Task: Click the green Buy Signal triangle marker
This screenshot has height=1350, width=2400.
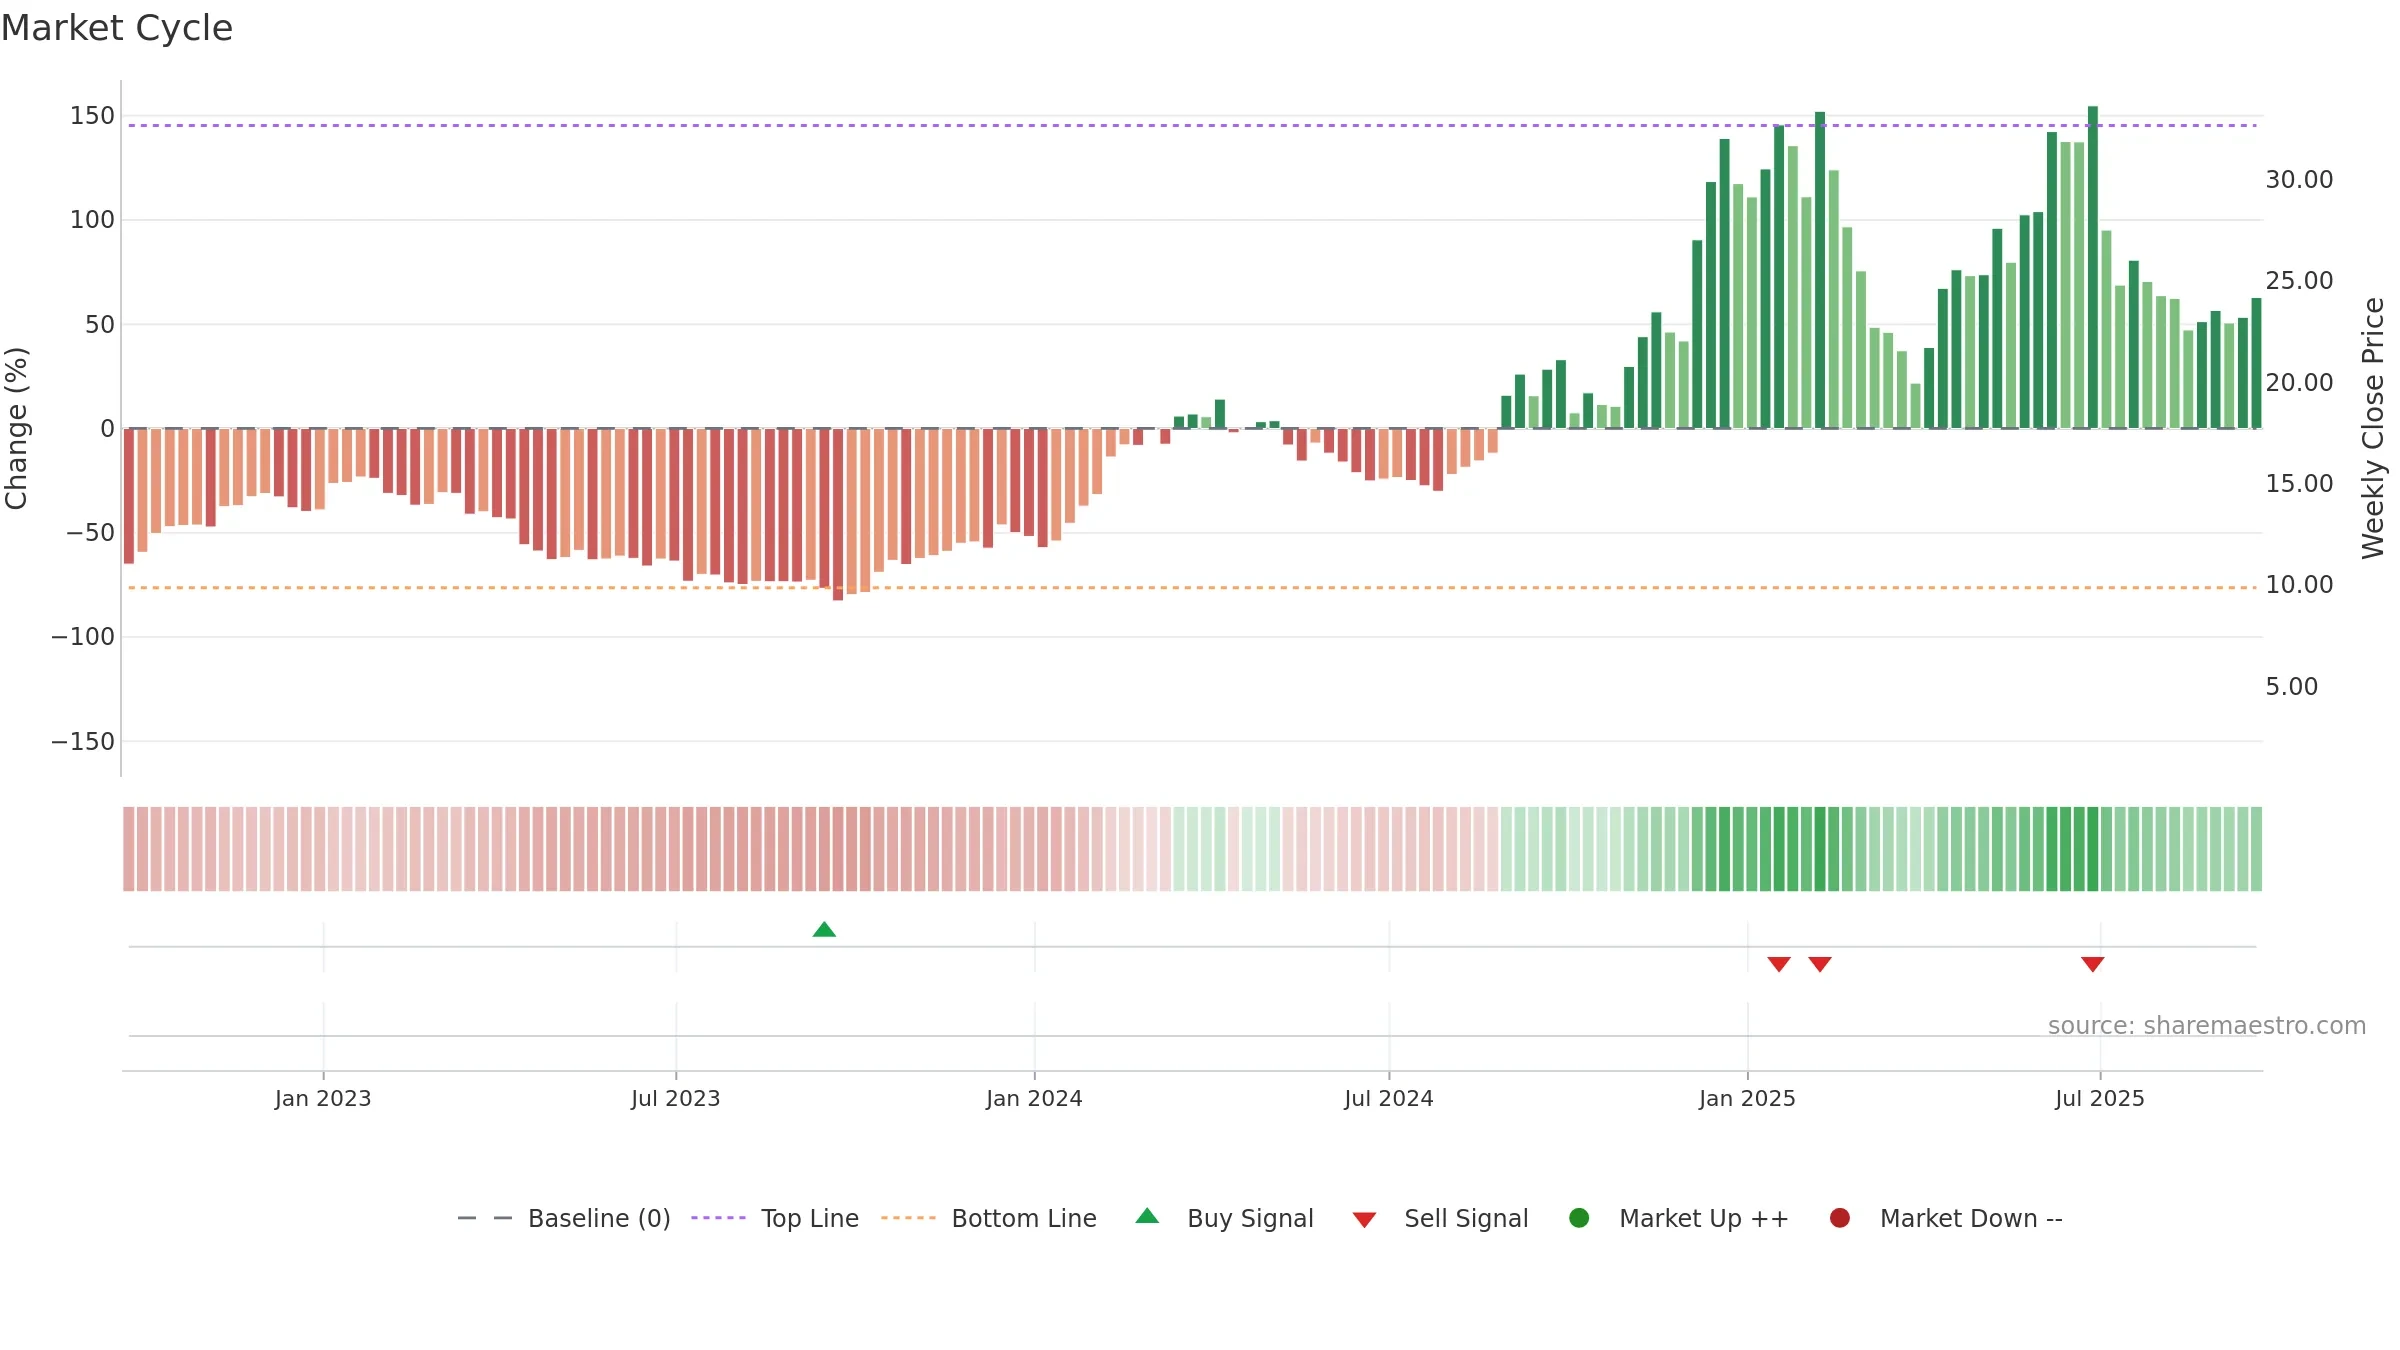Action: tap(824, 929)
